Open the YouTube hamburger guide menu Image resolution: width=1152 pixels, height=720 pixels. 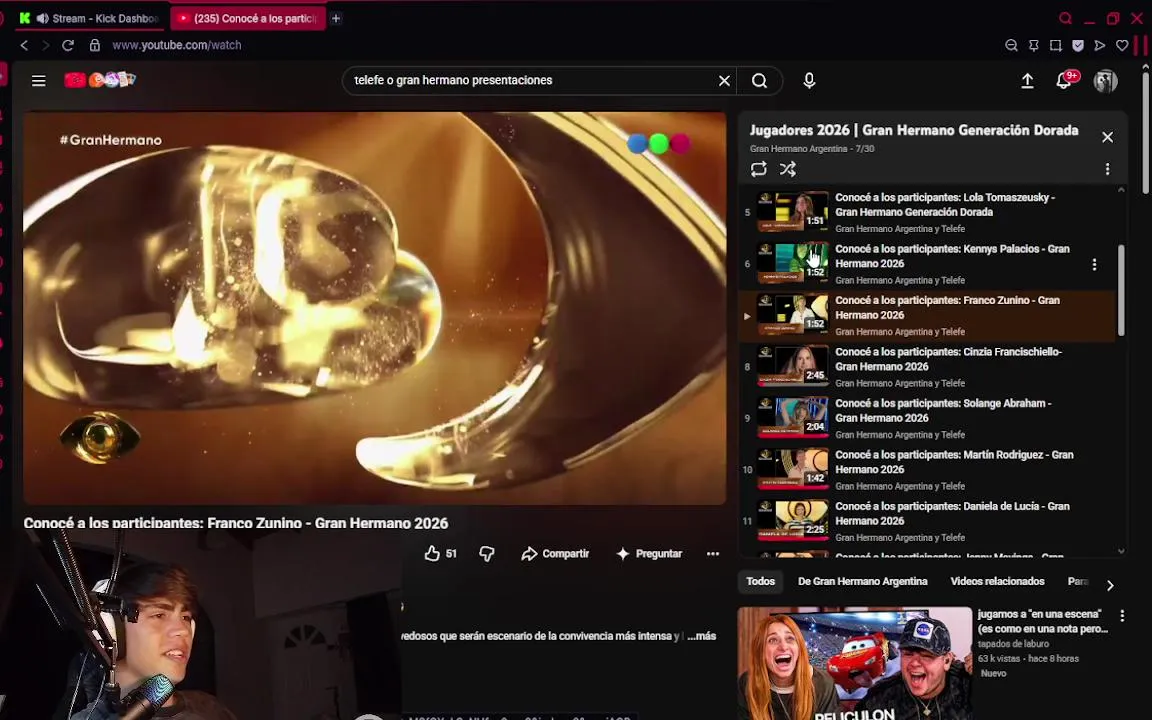click(39, 81)
